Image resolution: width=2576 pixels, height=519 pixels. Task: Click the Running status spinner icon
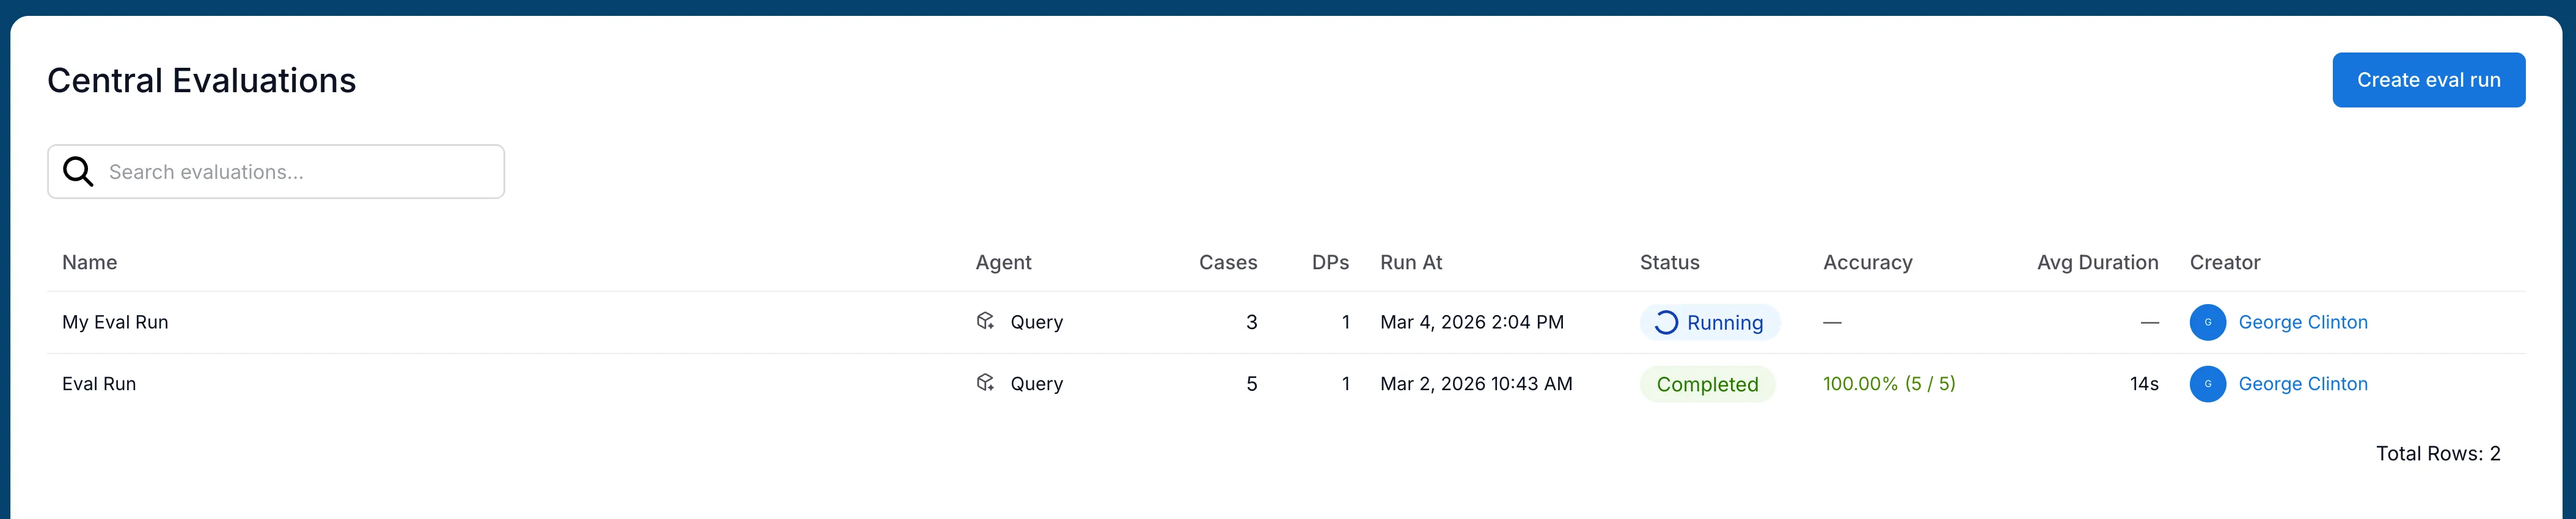coord(1666,322)
